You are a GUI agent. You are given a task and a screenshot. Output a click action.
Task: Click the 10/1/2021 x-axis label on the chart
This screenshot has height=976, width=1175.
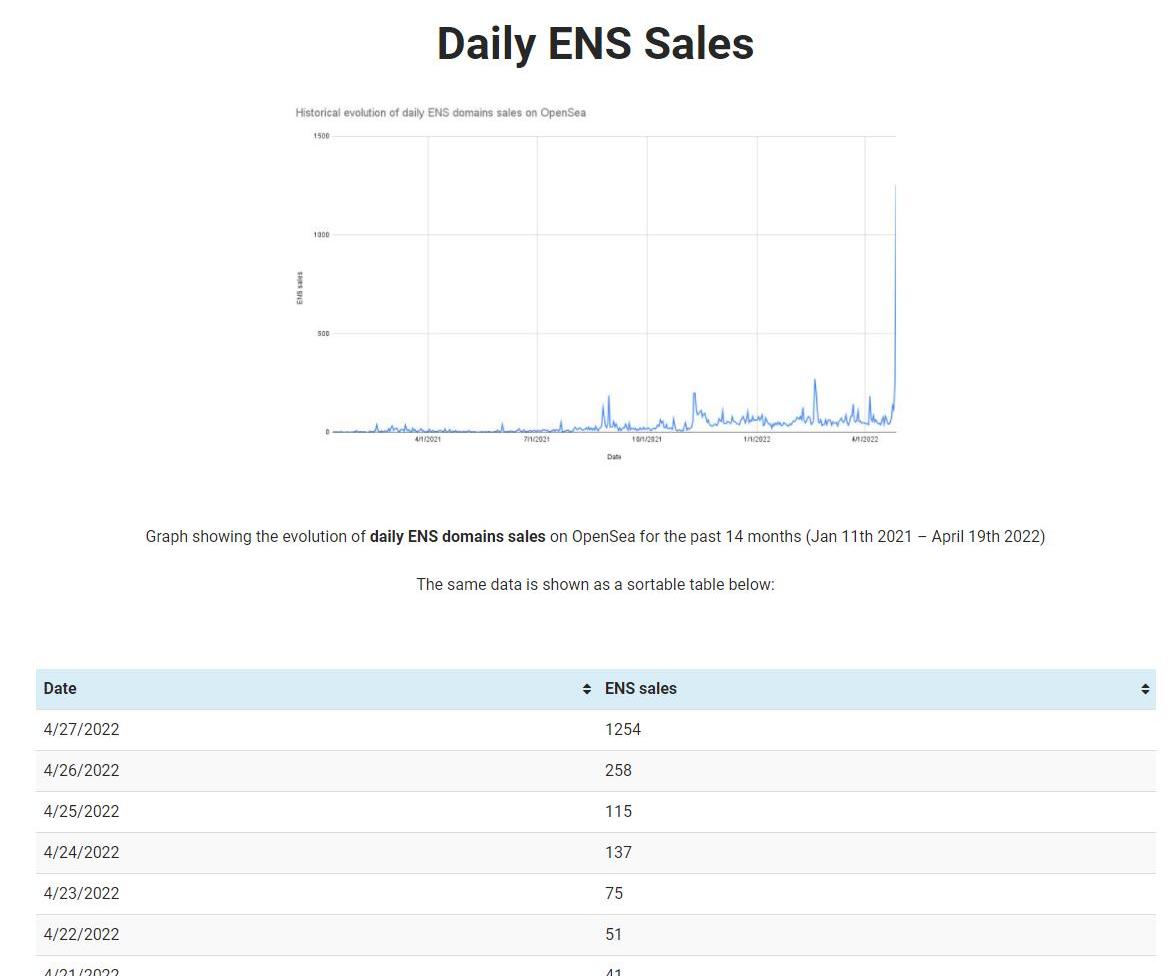[x=647, y=440]
